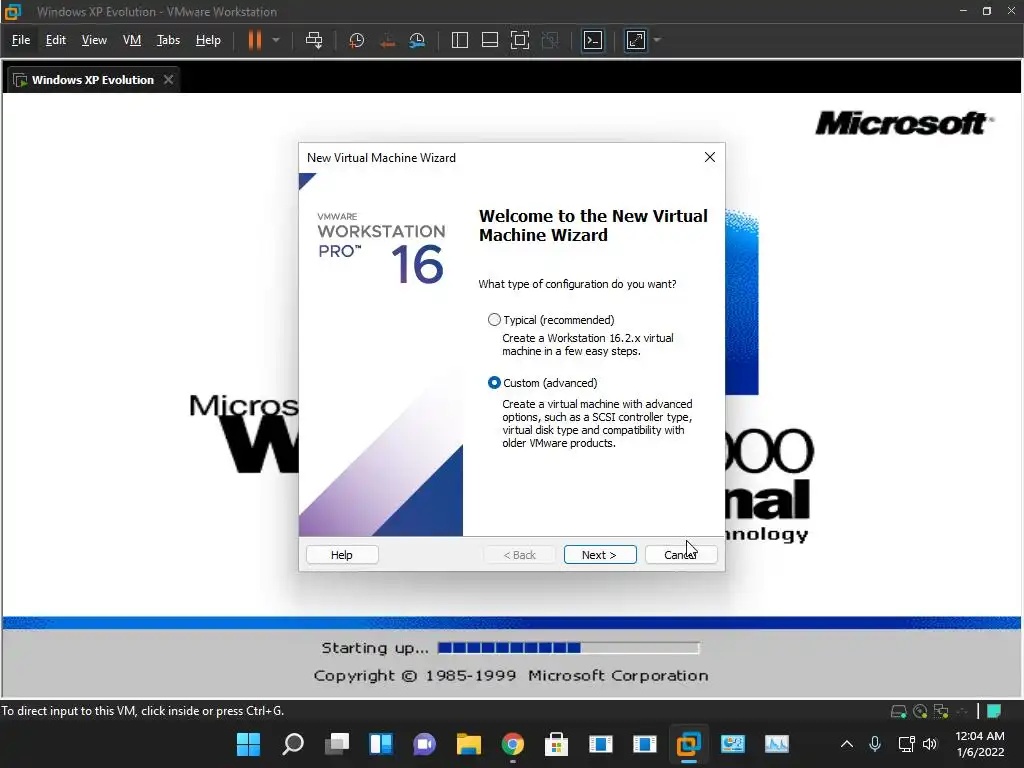Open taskbar Search
The width and height of the screenshot is (1024, 768).
[293, 744]
